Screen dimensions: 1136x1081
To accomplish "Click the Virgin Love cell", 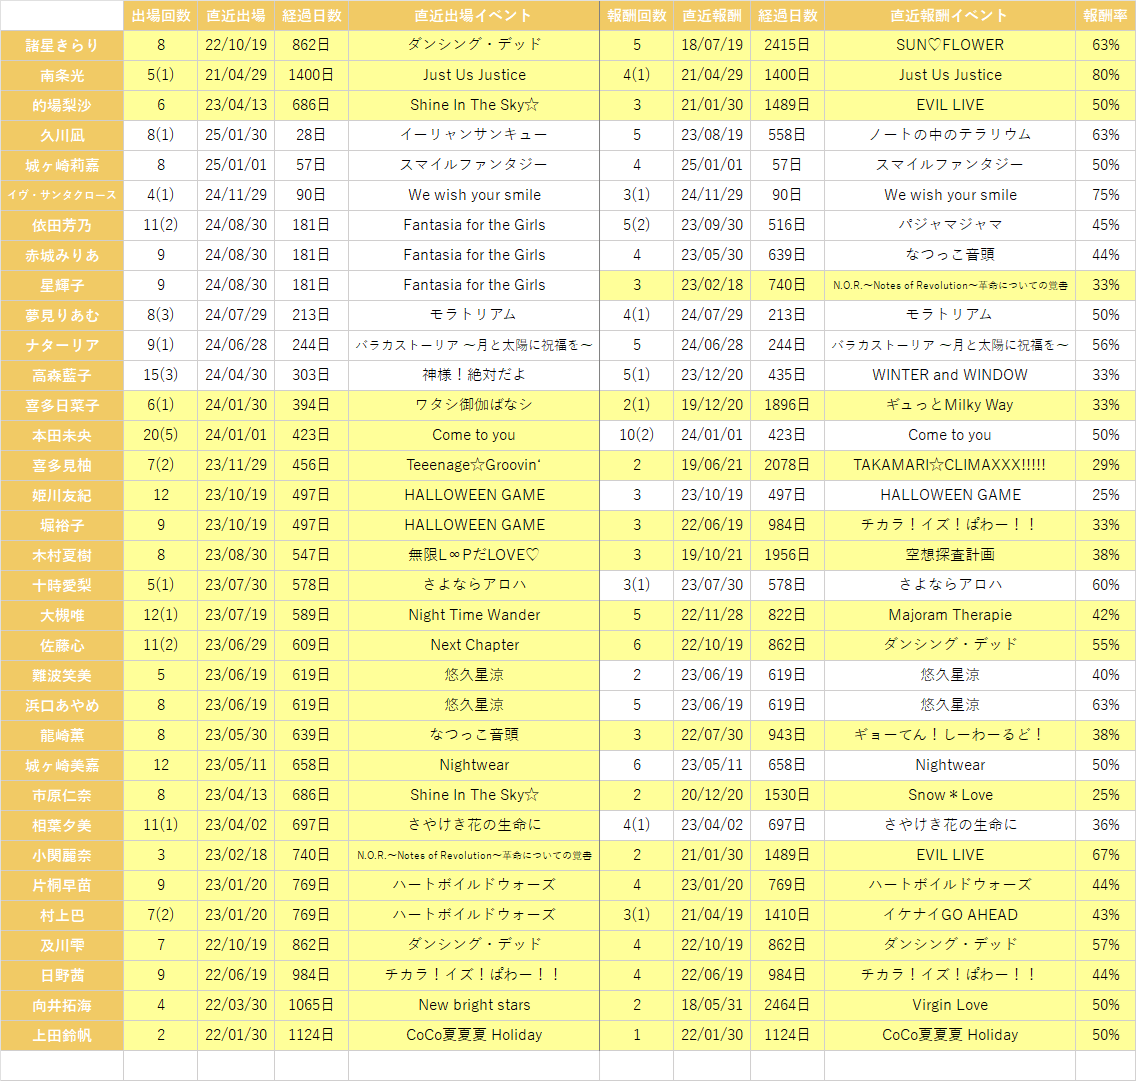I will click(950, 1005).
